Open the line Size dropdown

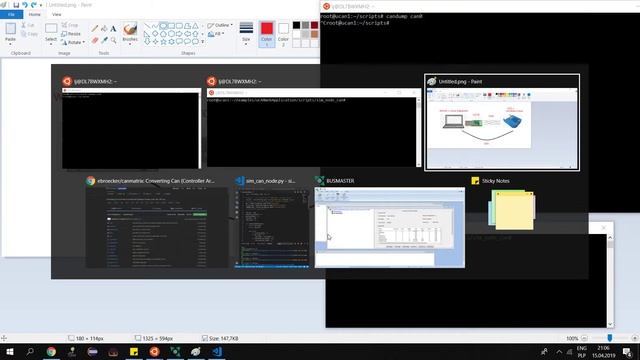pos(246,33)
